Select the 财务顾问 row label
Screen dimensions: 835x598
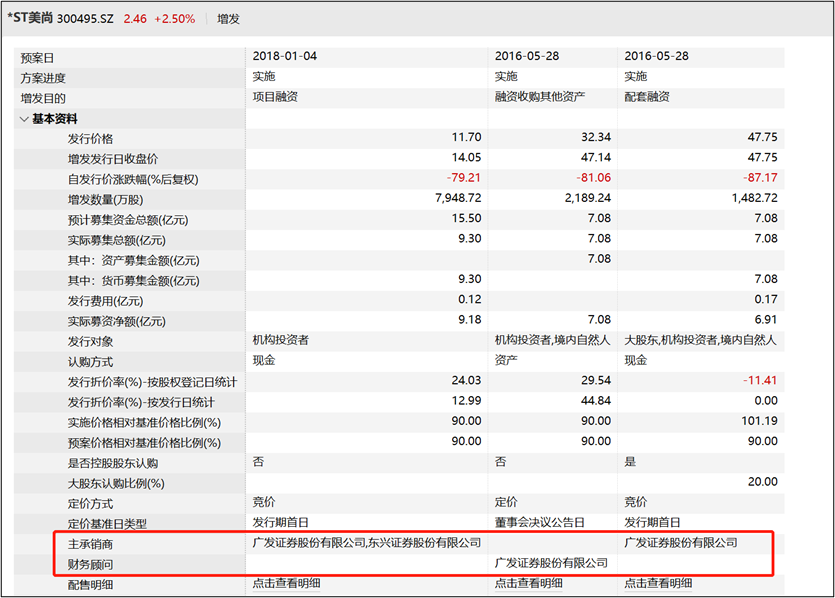[89, 563]
